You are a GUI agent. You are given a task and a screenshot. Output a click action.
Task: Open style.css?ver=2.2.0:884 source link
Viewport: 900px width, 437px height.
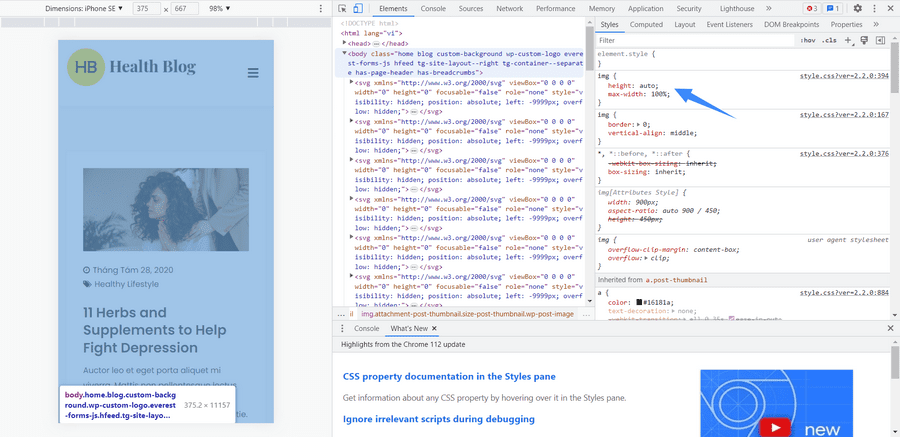tap(844, 293)
